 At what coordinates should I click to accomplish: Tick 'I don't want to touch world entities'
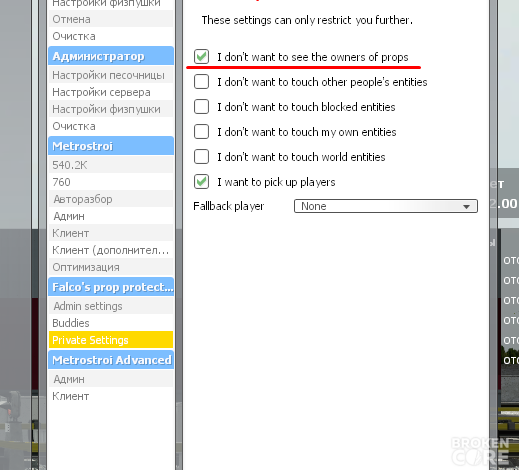point(201,157)
